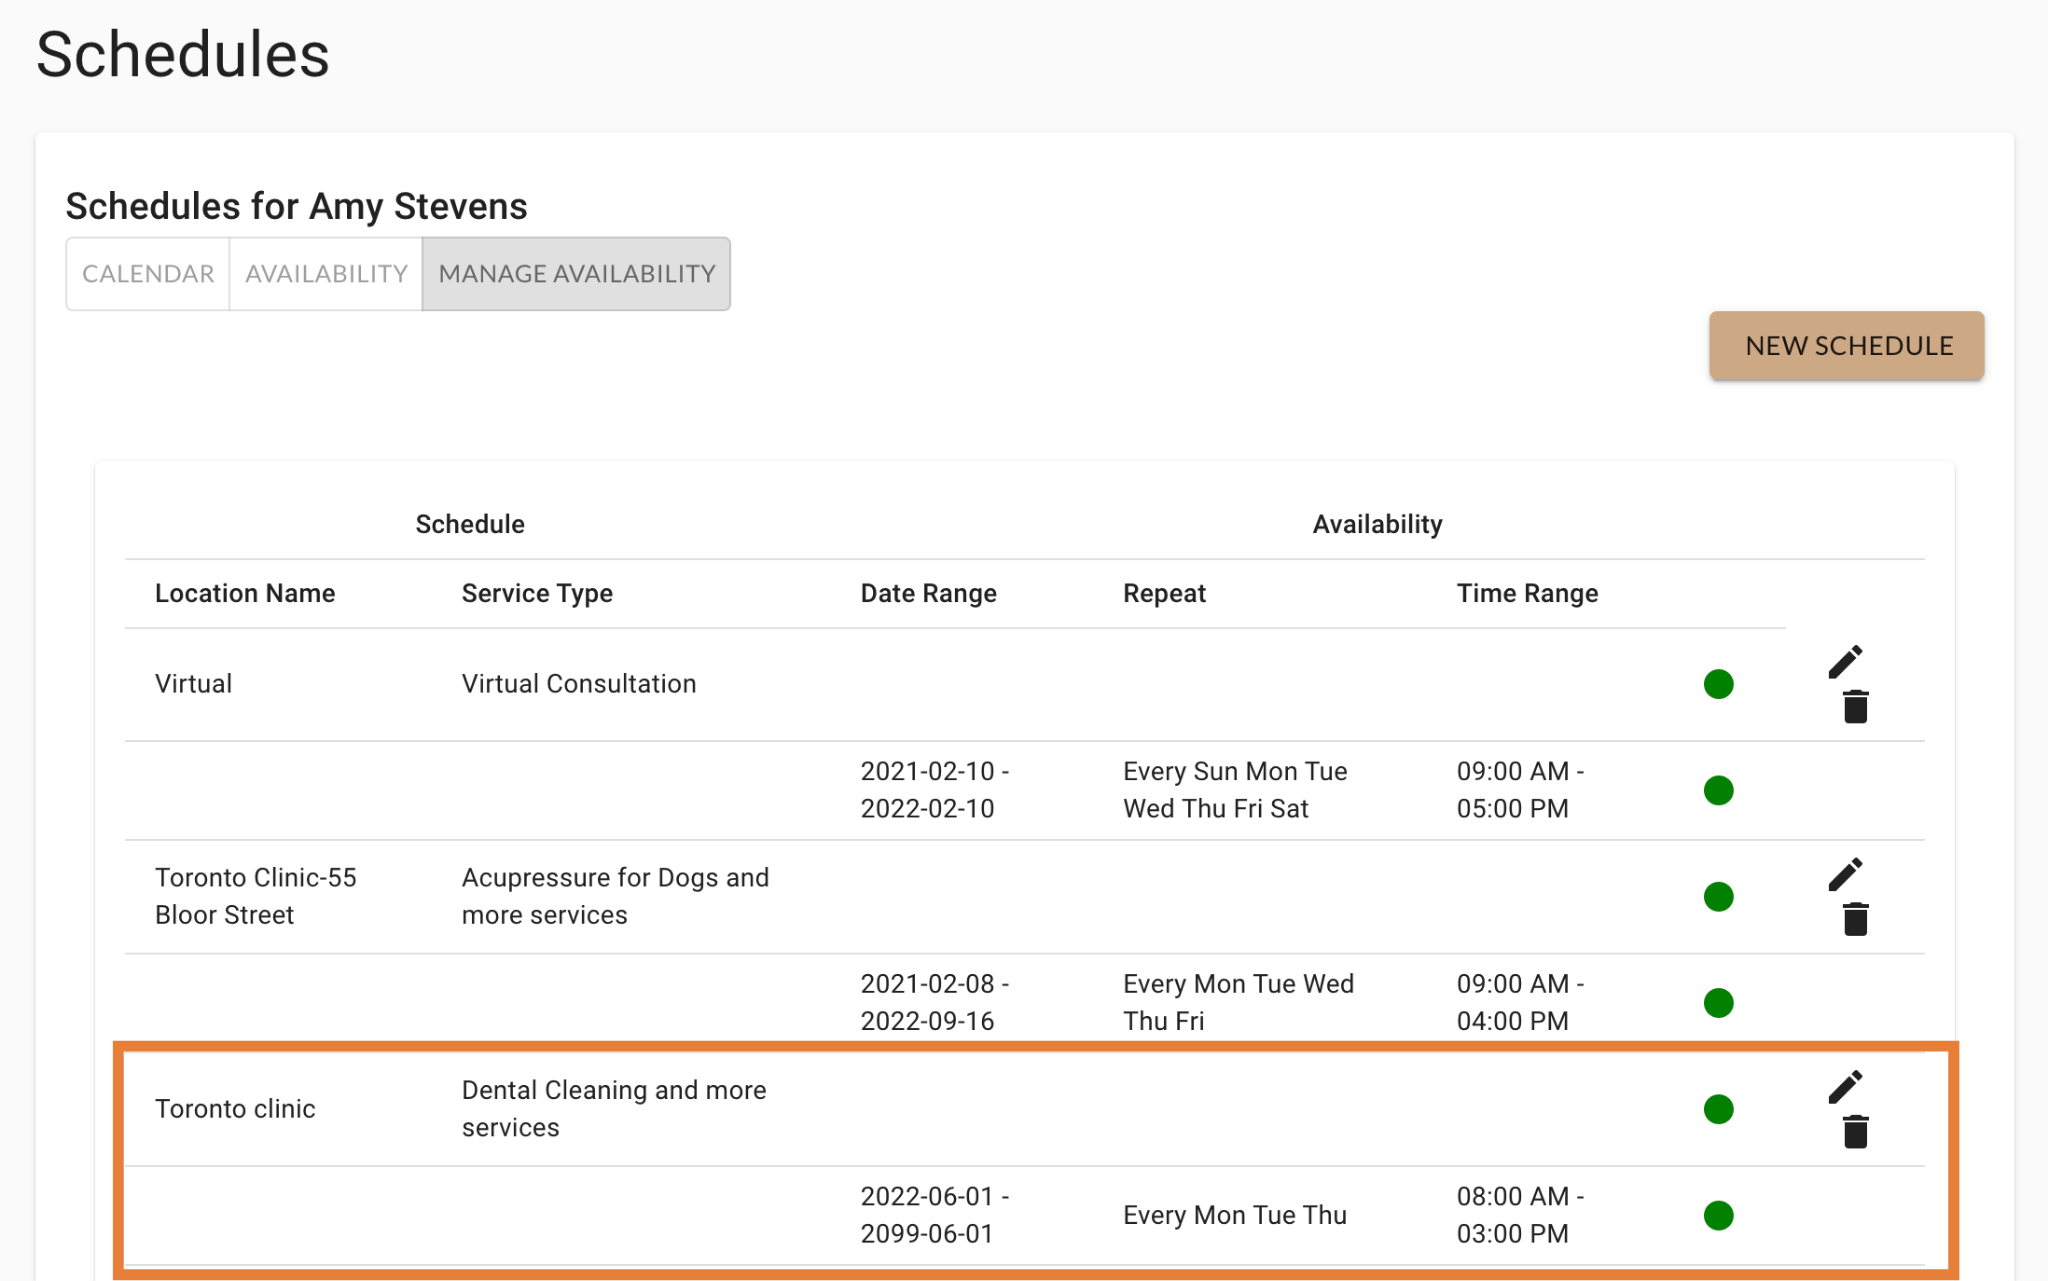Click the Schedules page title

coord(183,54)
